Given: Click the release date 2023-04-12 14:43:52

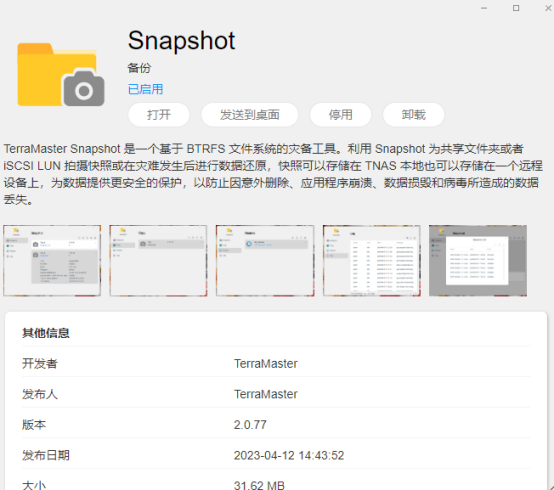Looking at the screenshot, I should [289, 455].
